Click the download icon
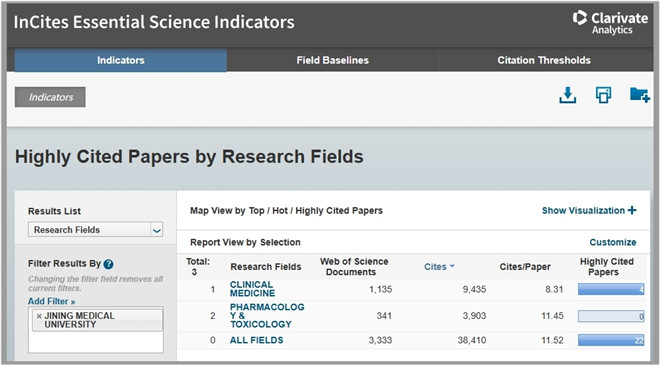The width and height of the screenshot is (660, 365). [x=567, y=95]
